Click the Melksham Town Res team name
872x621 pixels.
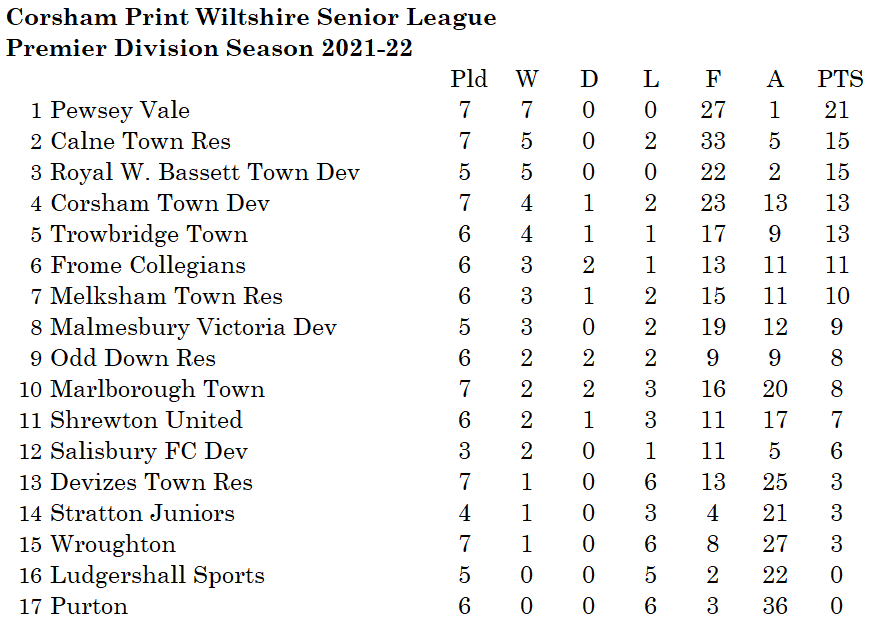click(166, 297)
